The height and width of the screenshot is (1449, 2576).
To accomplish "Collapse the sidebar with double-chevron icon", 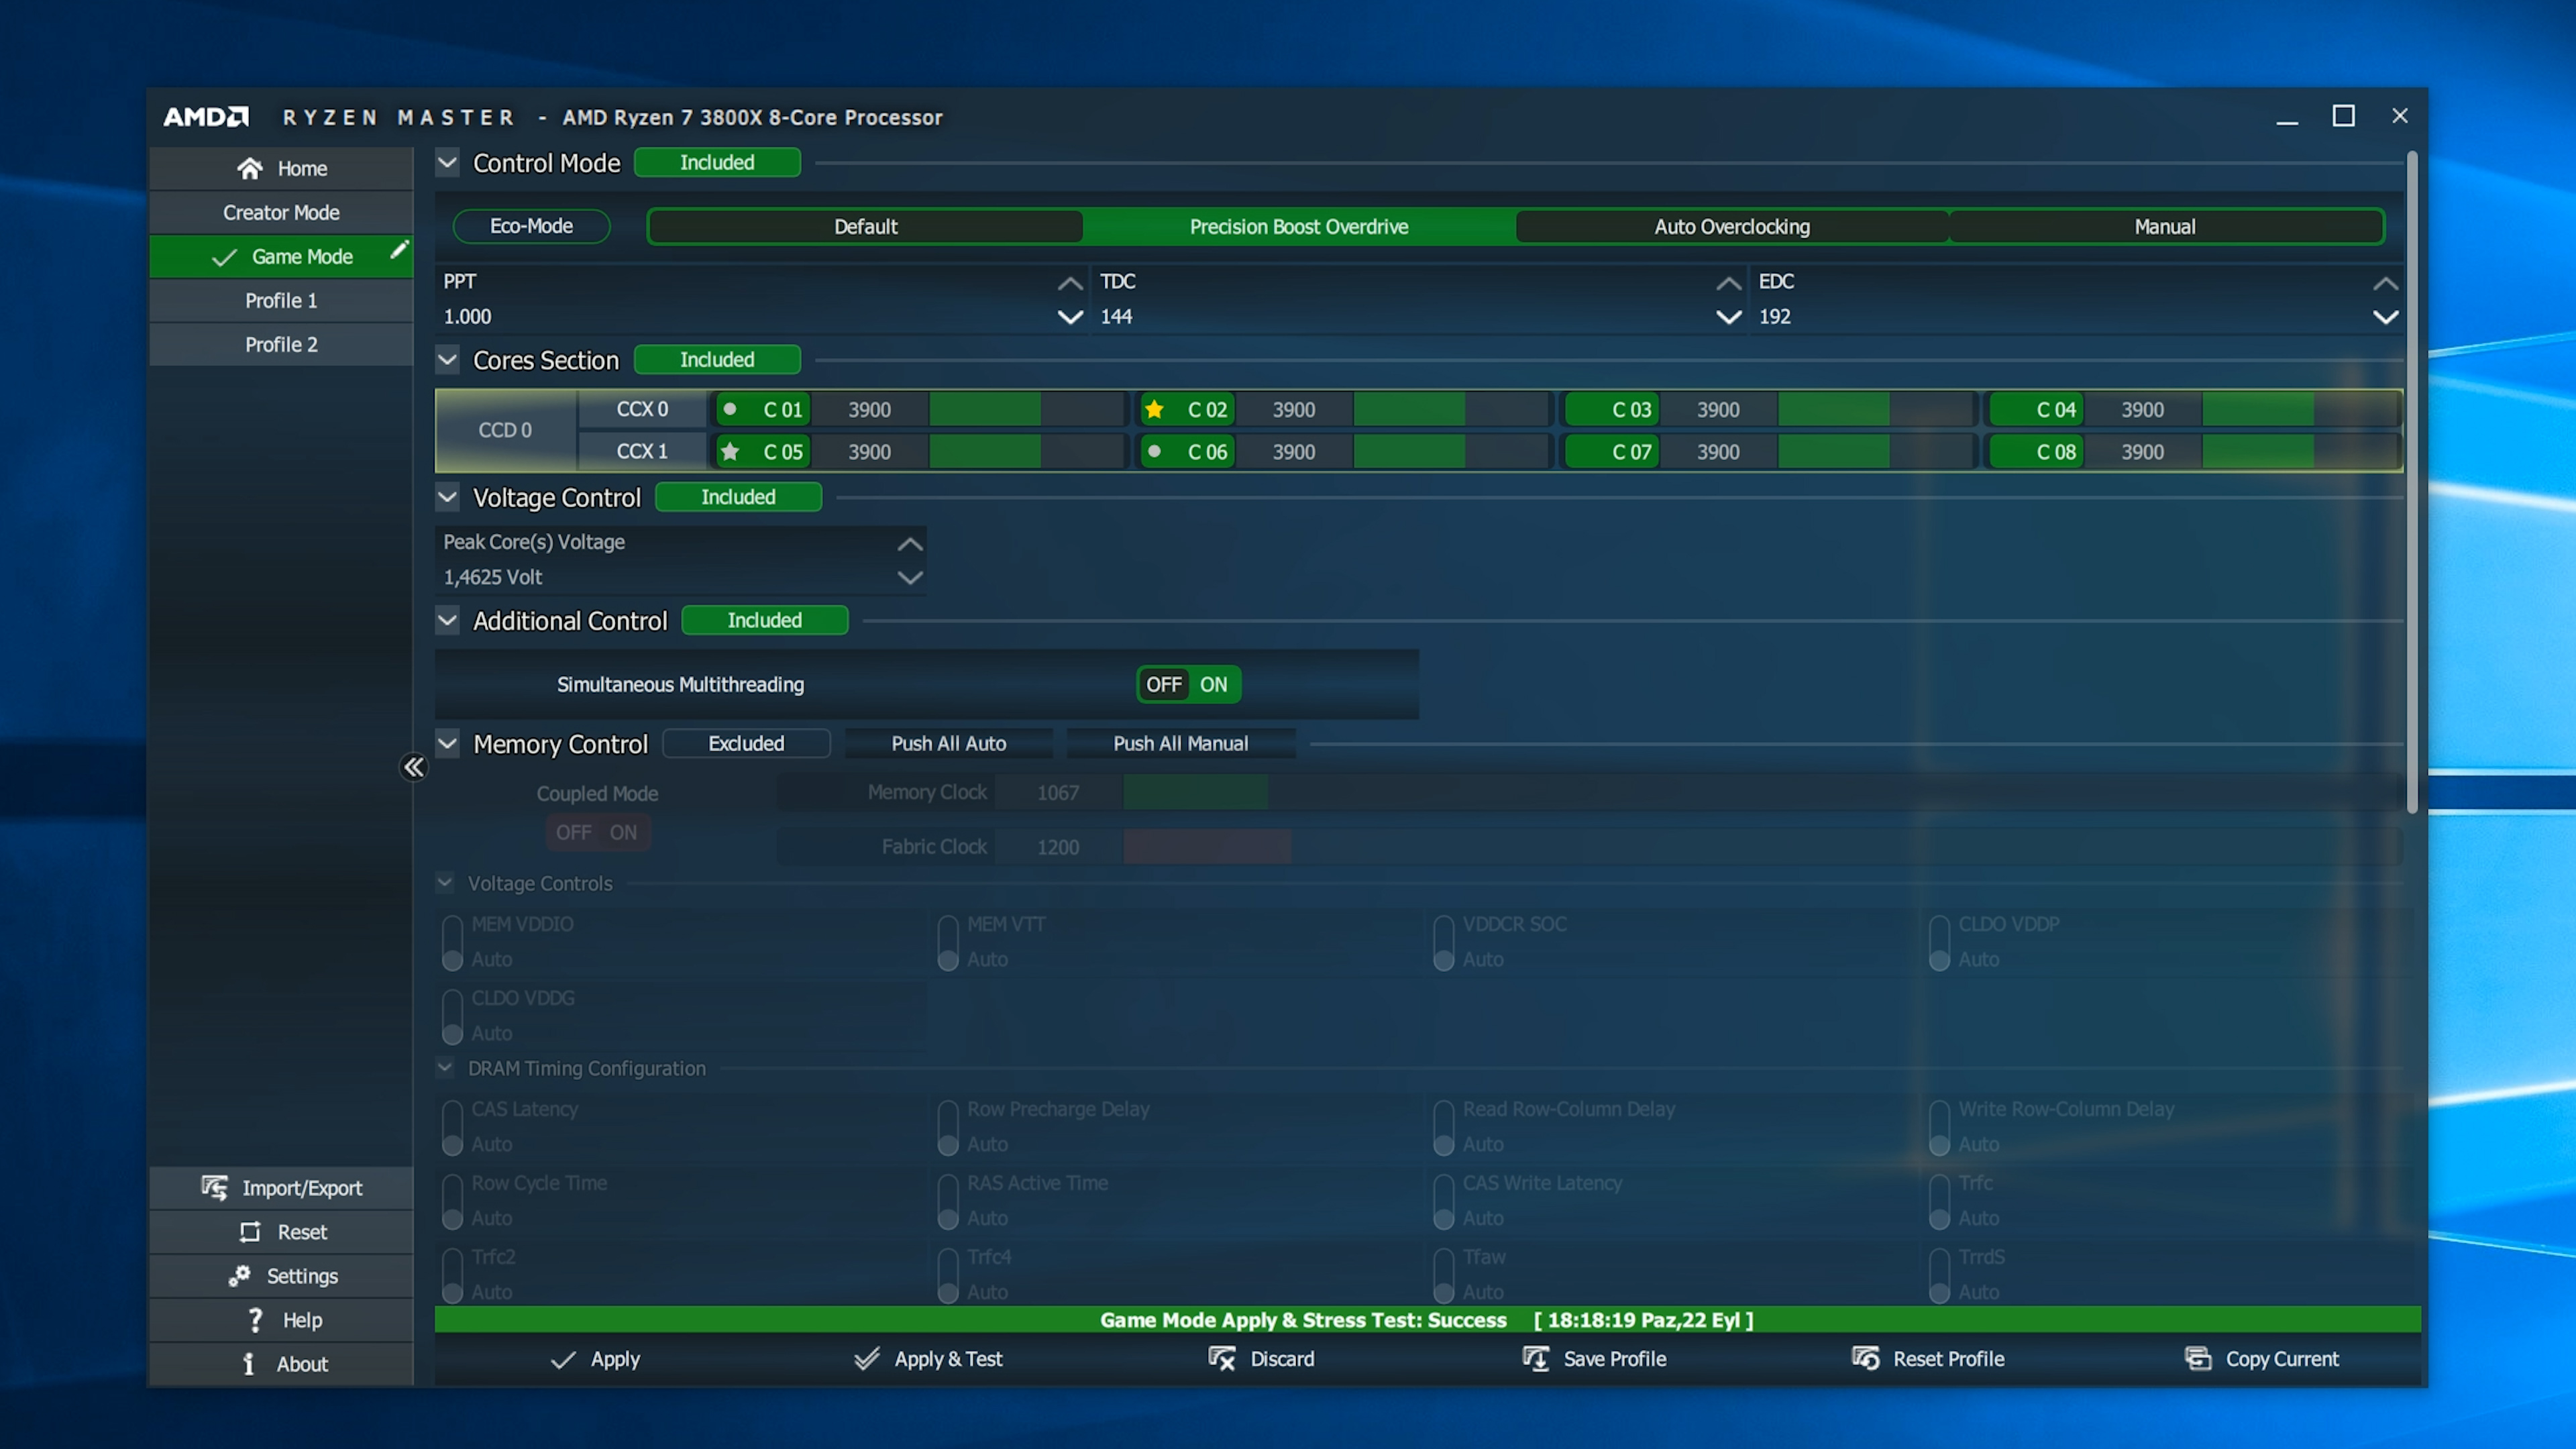I will click(x=414, y=767).
